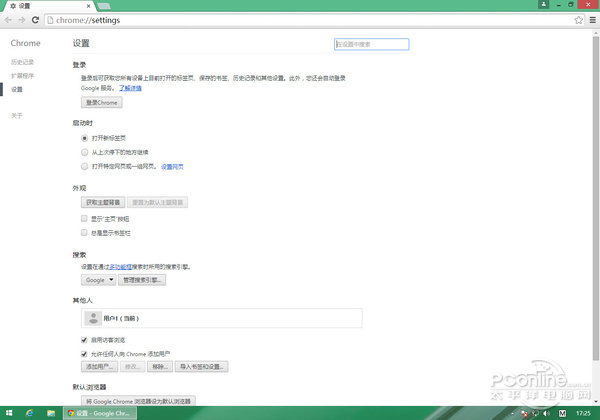Go back using the browser back arrow
The image size is (600, 420).
click(8, 20)
